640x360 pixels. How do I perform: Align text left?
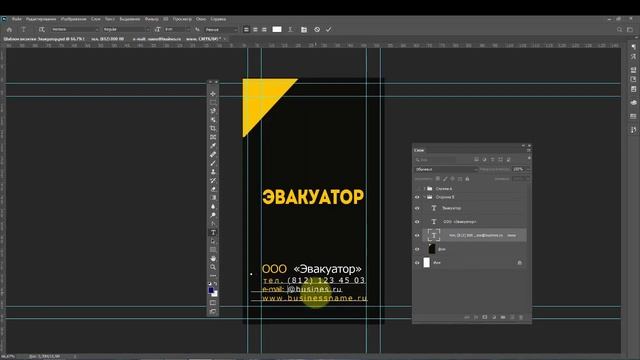click(x=246, y=29)
